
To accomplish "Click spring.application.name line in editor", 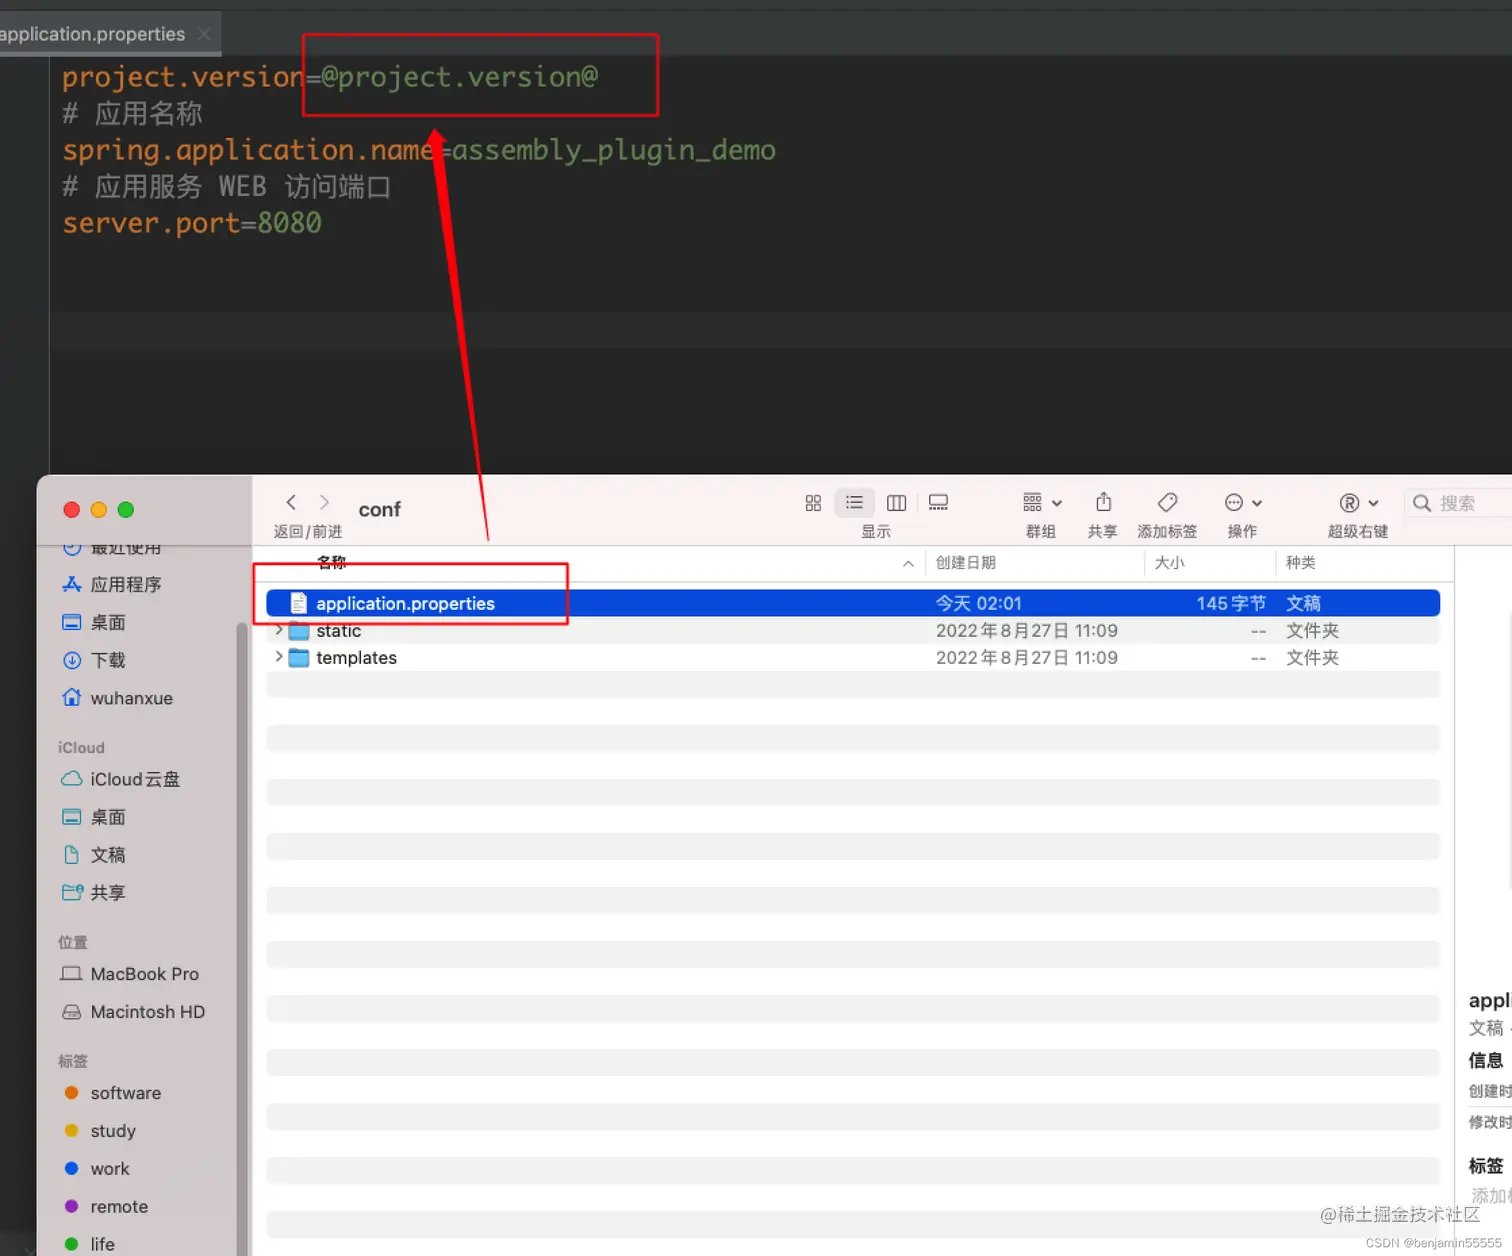I will point(419,150).
